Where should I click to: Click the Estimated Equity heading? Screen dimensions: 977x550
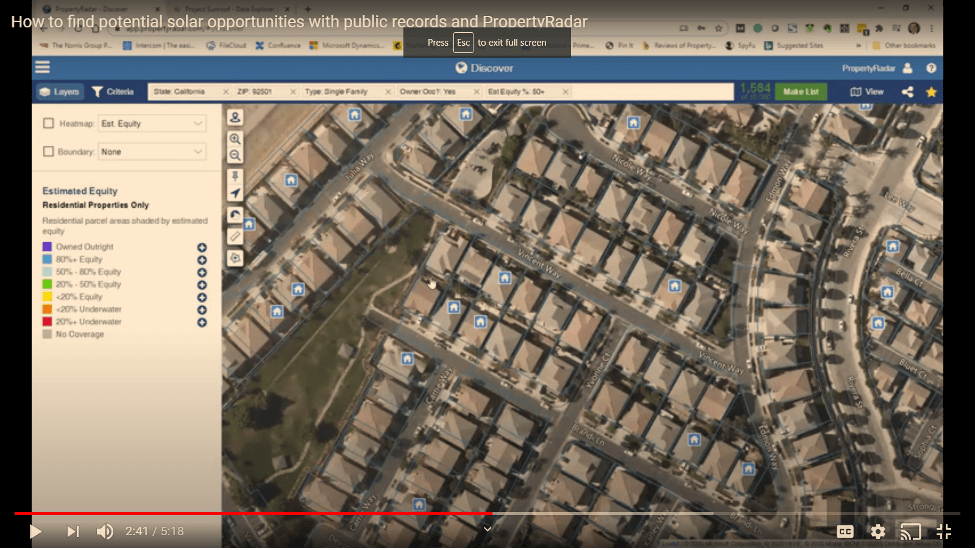(x=80, y=191)
